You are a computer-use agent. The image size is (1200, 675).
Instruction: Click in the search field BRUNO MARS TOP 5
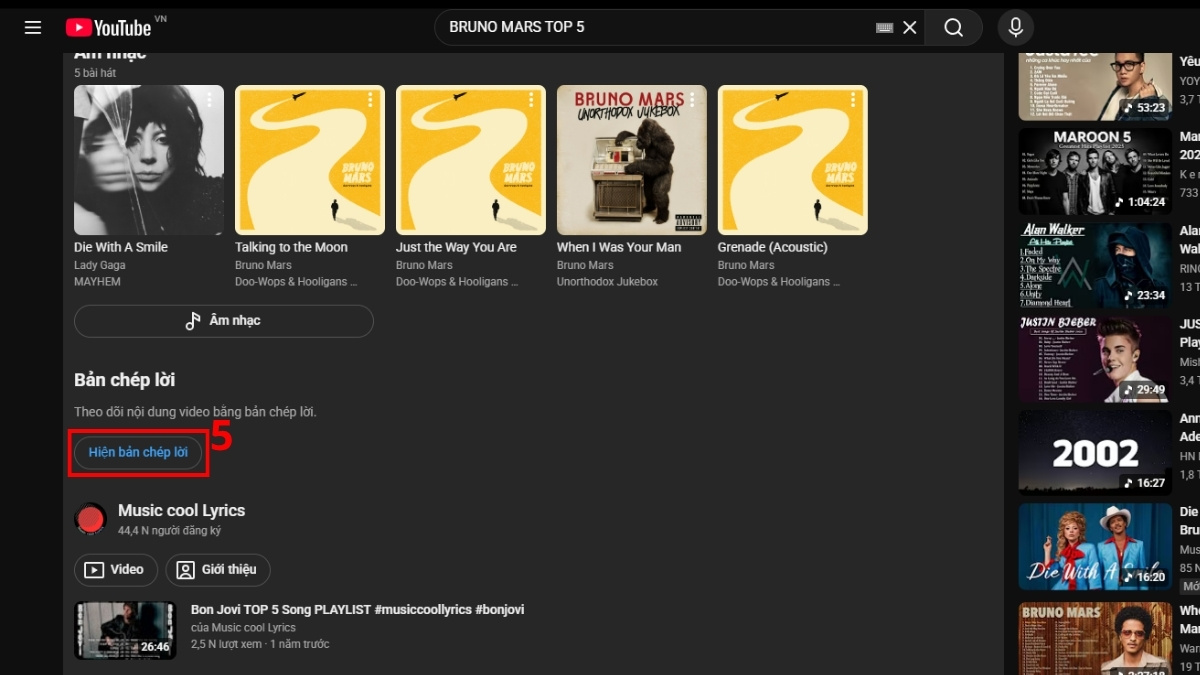[x=655, y=27]
